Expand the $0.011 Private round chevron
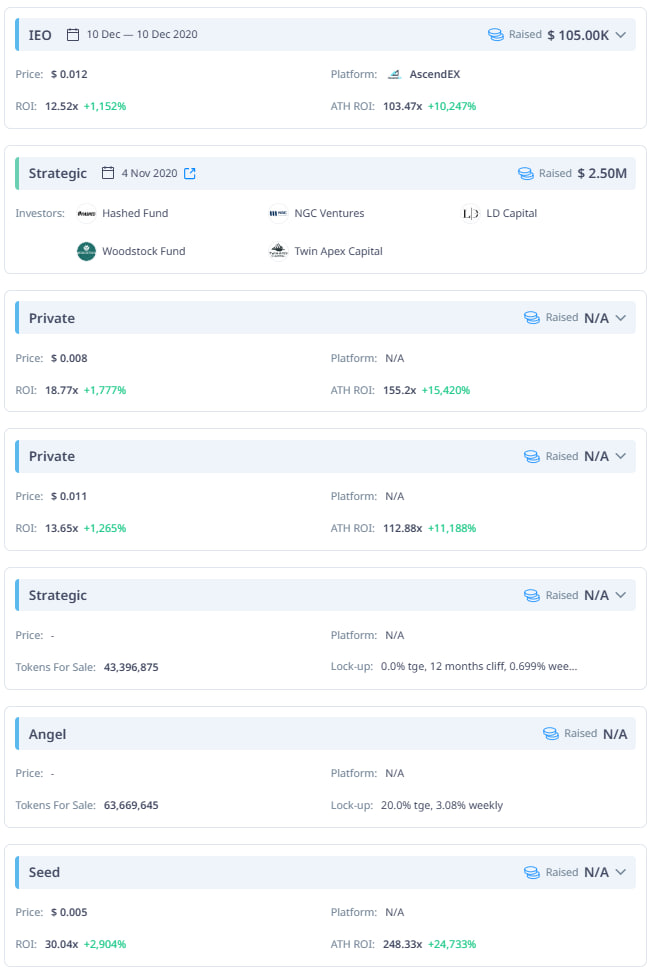Screen dimensions: 651x972 coord(621,456)
